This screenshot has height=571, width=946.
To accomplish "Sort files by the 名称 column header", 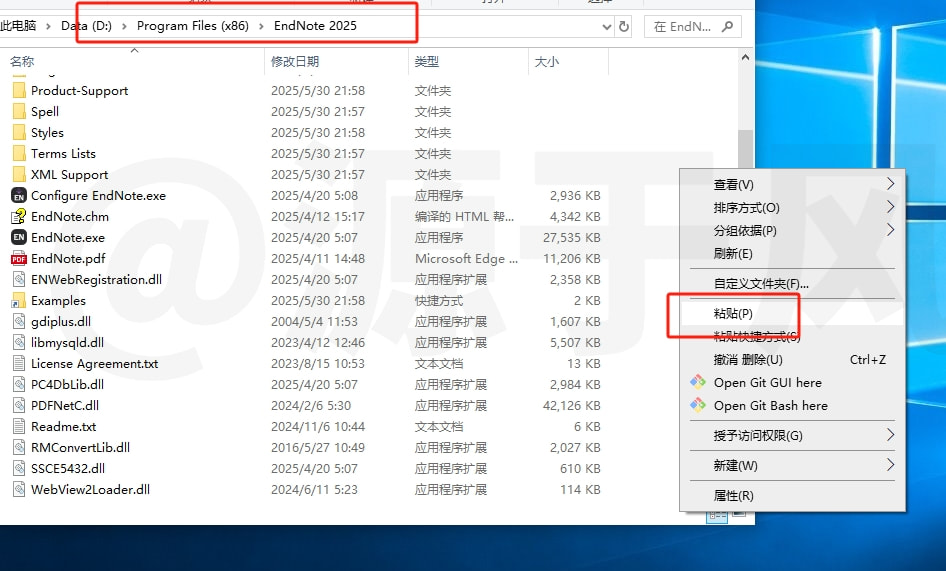I will pyautogui.click(x=133, y=62).
